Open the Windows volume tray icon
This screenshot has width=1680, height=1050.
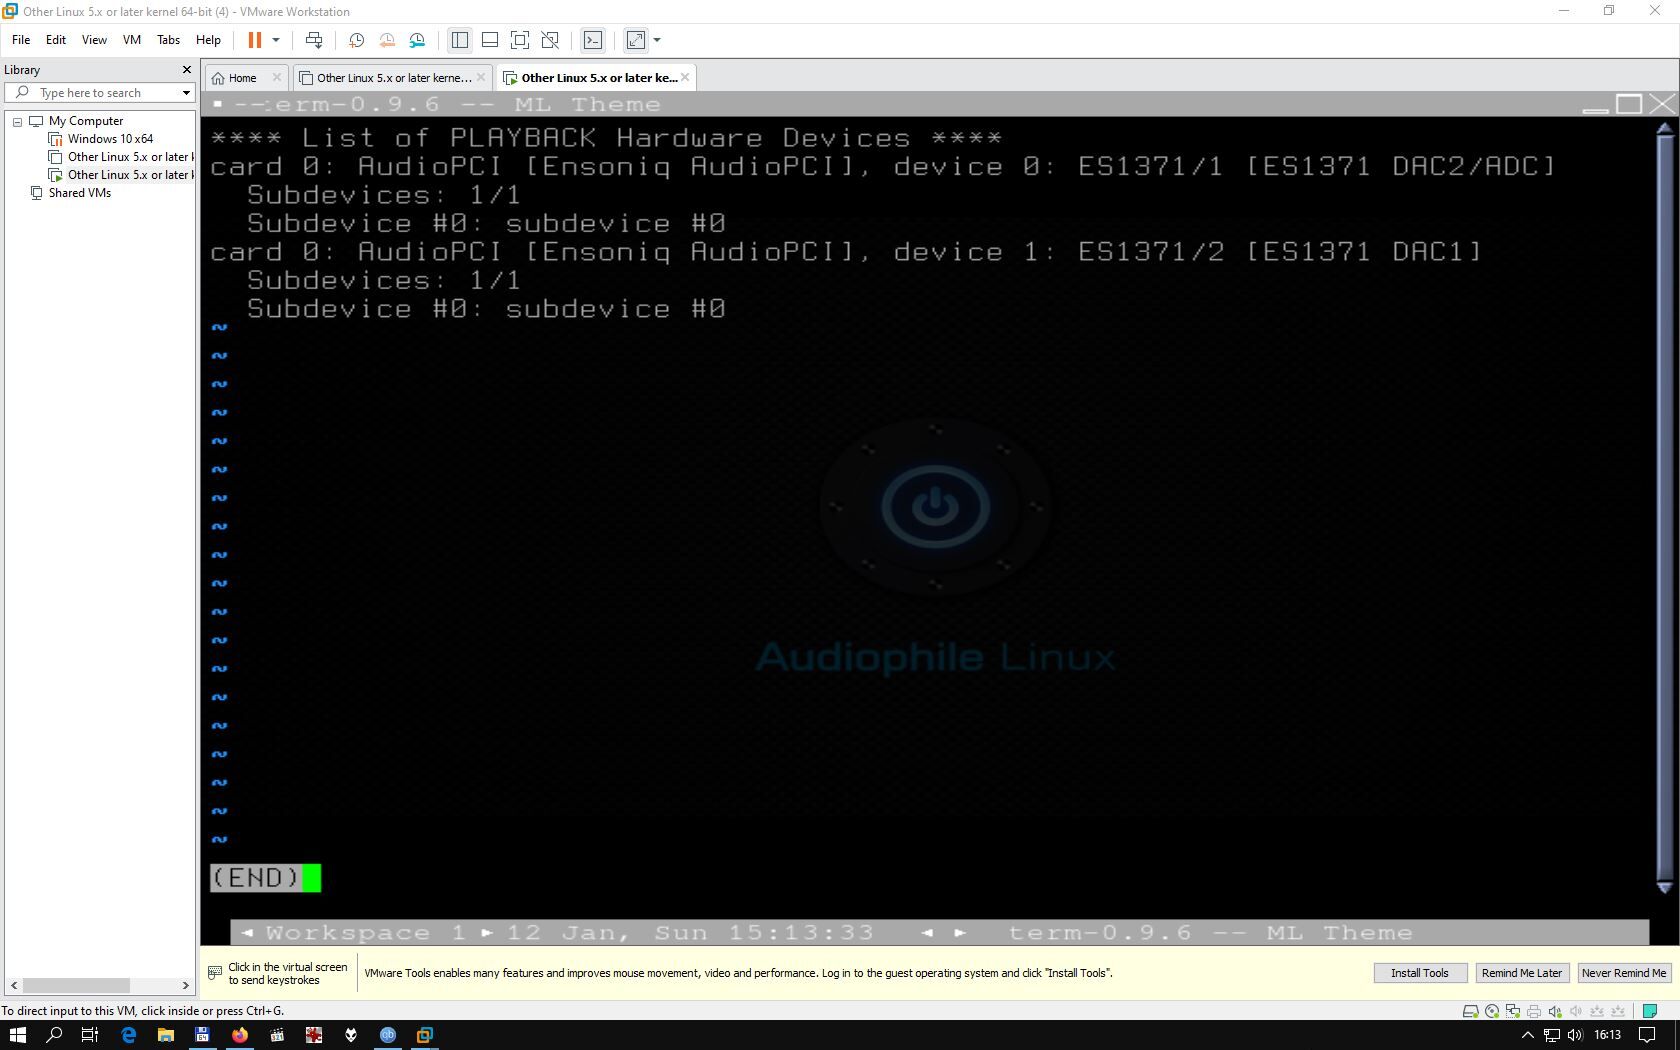pyautogui.click(x=1575, y=1035)
